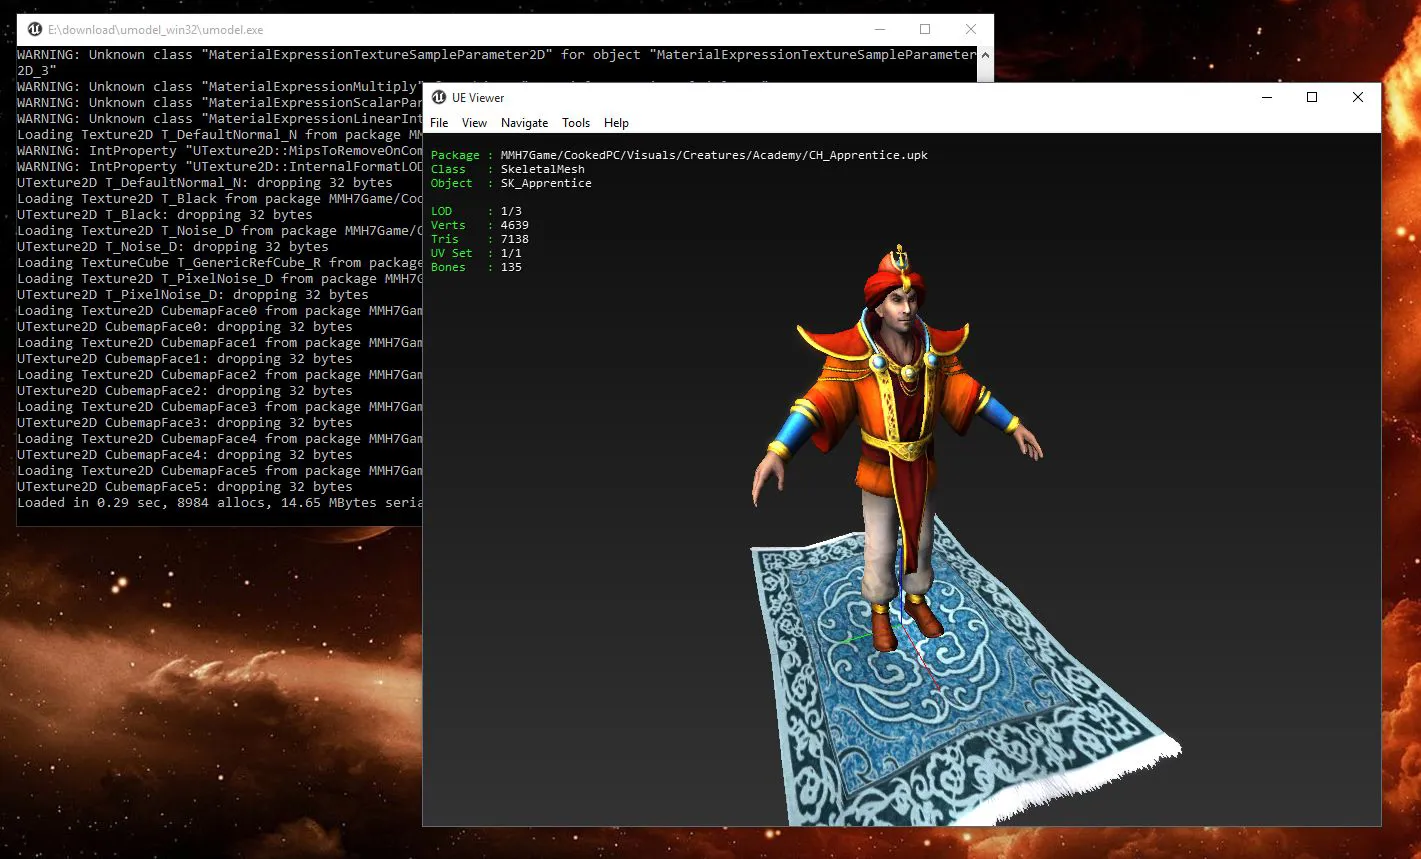Click the Bones count 135
The width and height of the screenshot is (1421, 859).
tap(511, 267)
